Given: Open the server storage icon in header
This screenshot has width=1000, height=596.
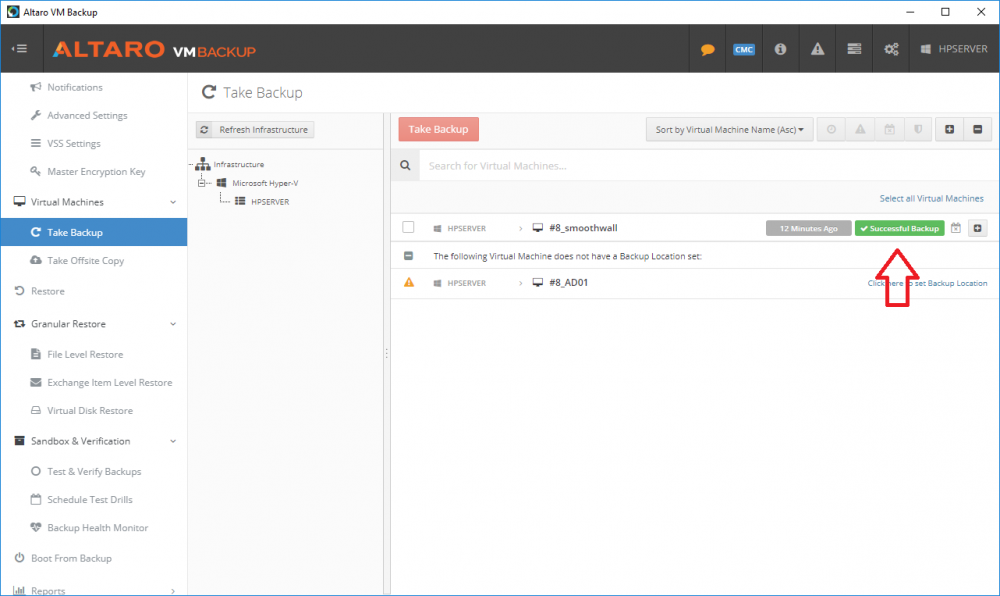Looking at the screenshot, I should coord(854,49).
